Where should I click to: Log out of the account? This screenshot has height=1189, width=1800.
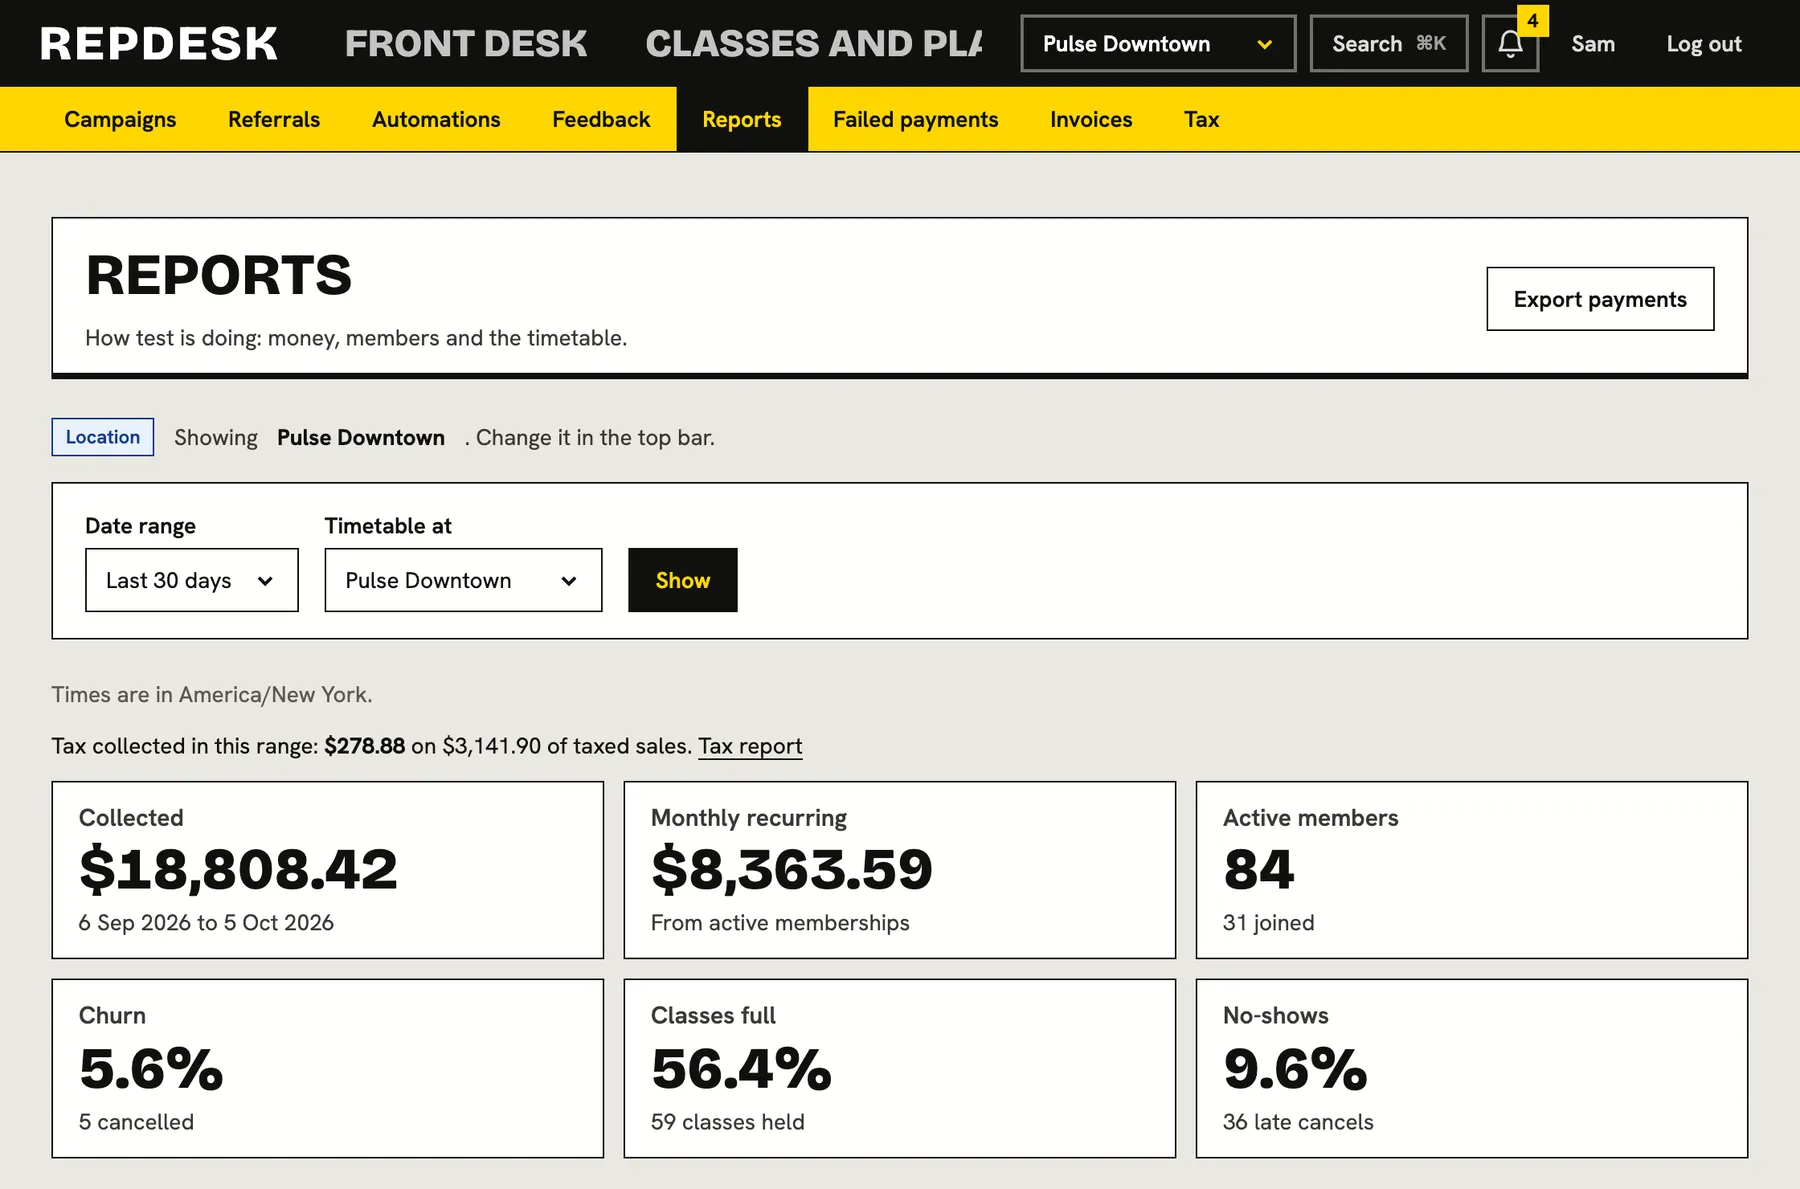point(1704,44)
